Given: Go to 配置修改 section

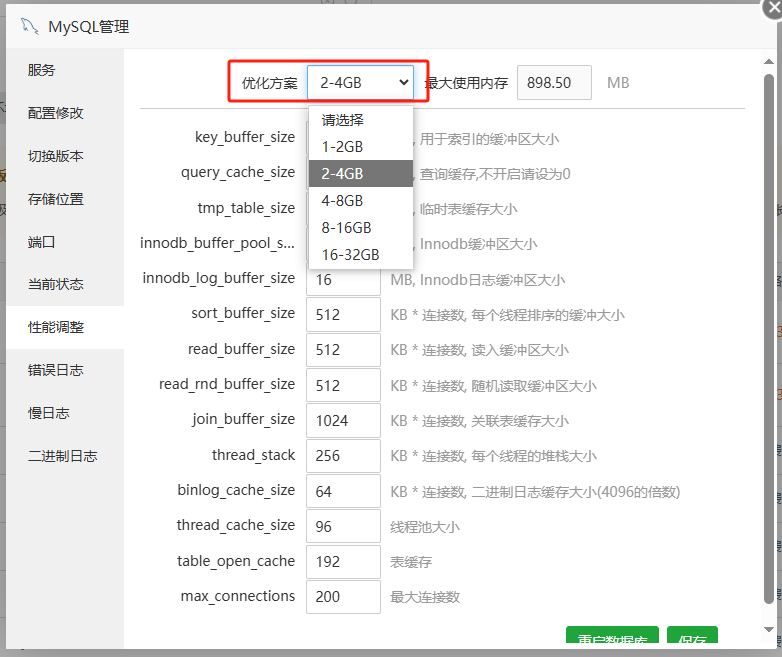Looking at the screenshot, I should point(65,113).
